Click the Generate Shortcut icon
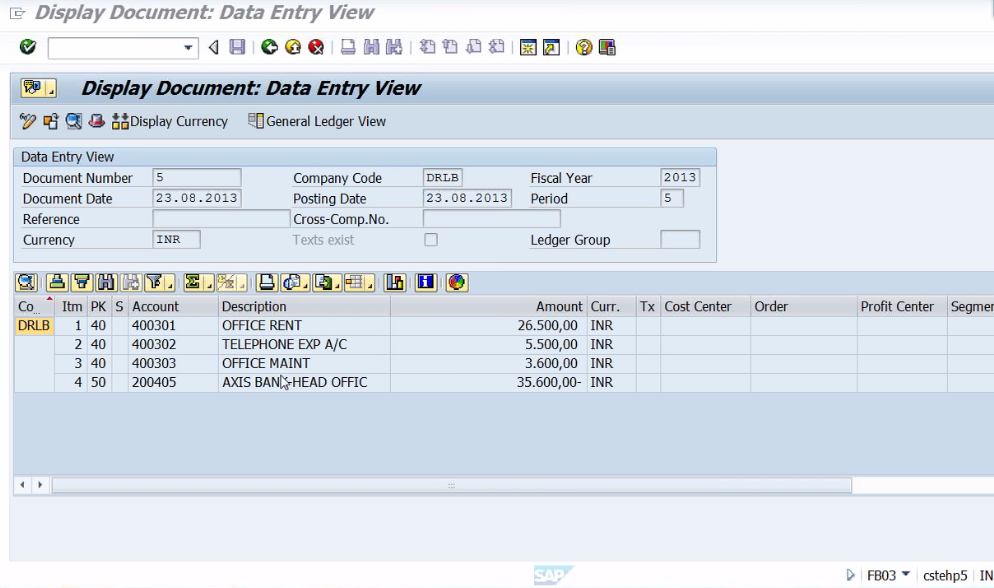This screenshot has width=994, height=588. tap(552, 48)
